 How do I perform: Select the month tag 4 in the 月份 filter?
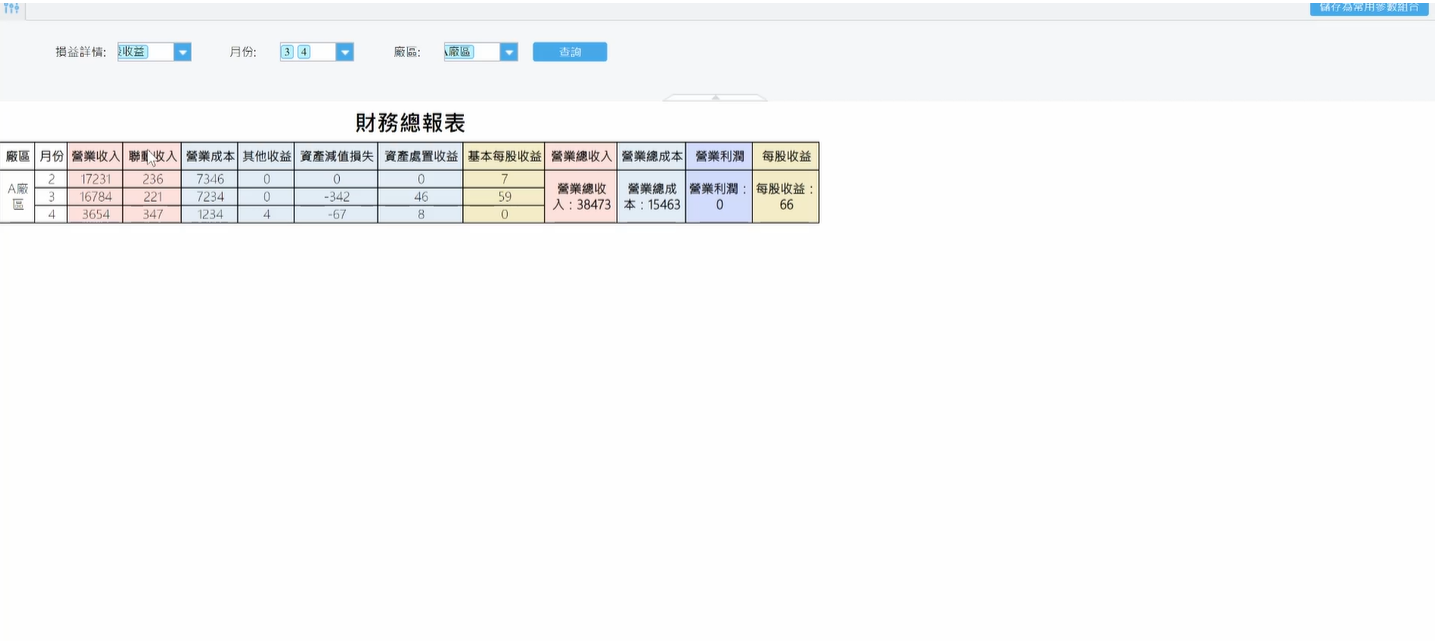[304, 52]
